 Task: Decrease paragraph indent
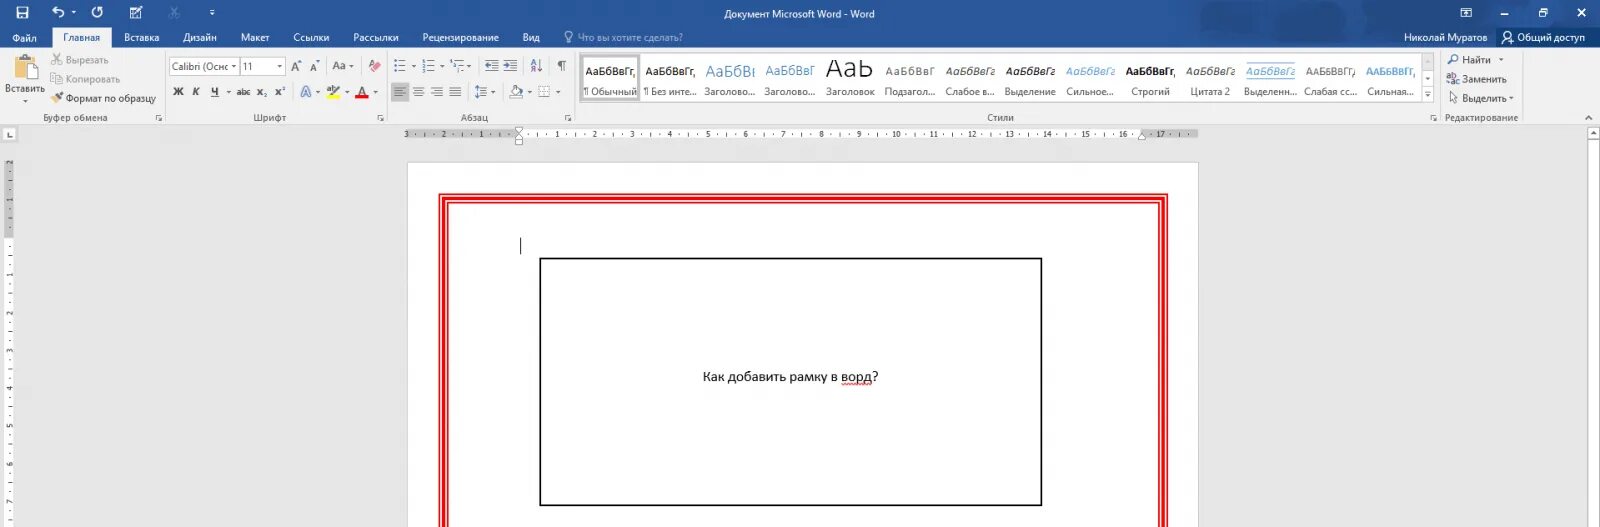pyautogui.click(x=491, y=66)
